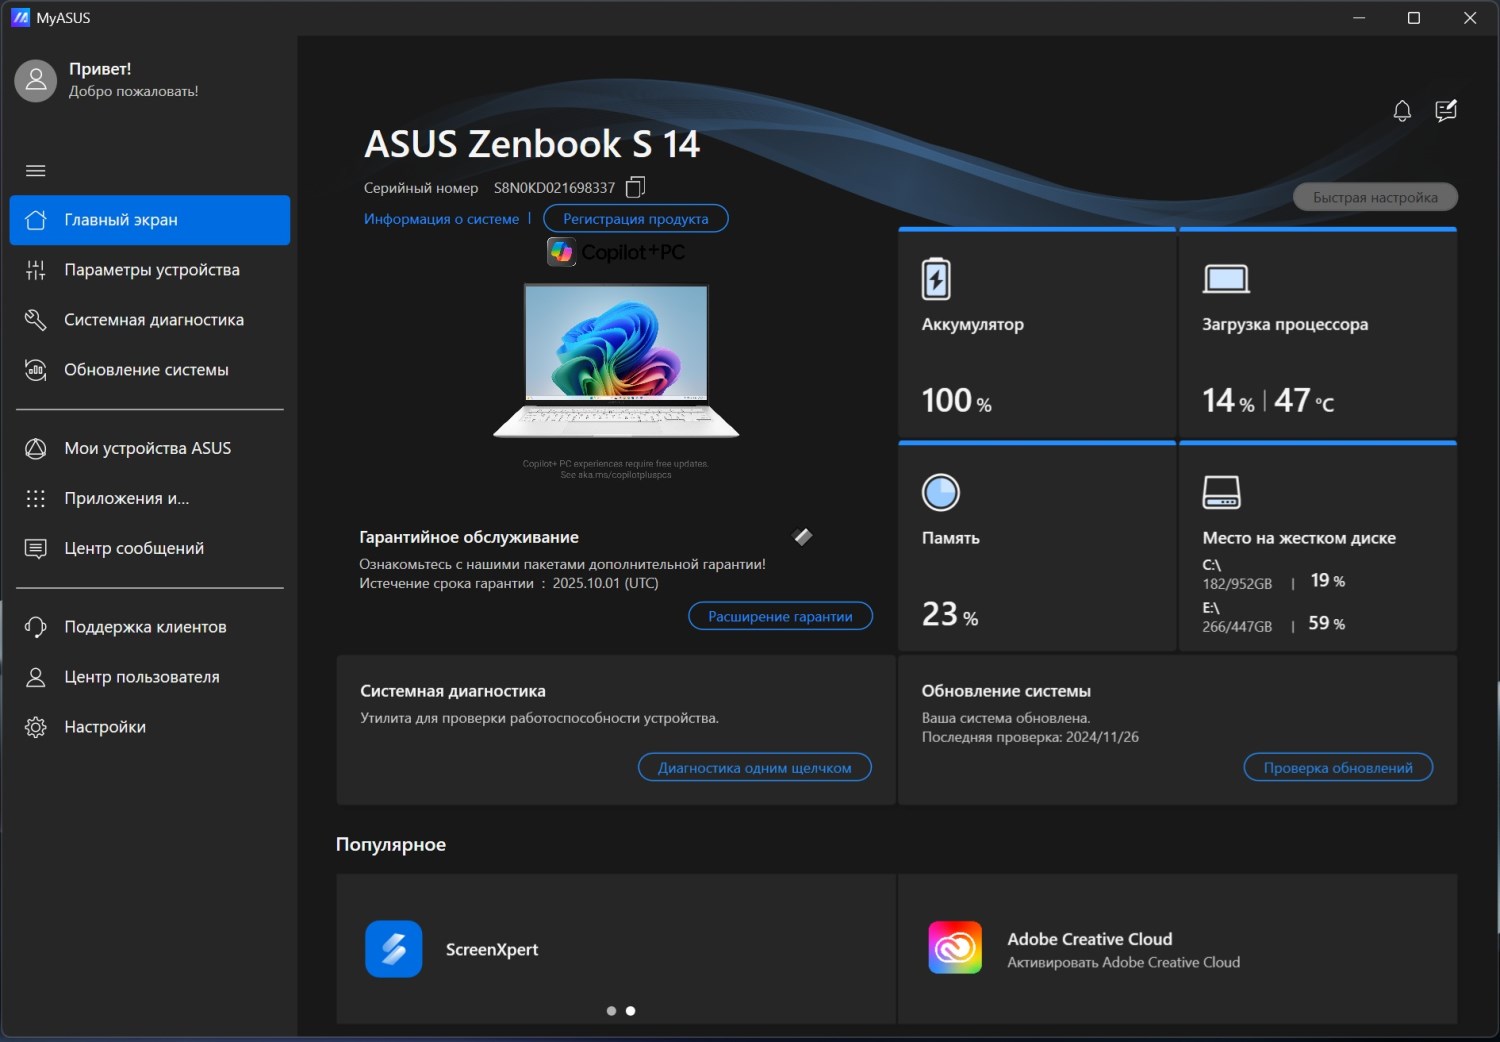
Task: Click the ScreenXpert app icon
Action: click(394, 949)
